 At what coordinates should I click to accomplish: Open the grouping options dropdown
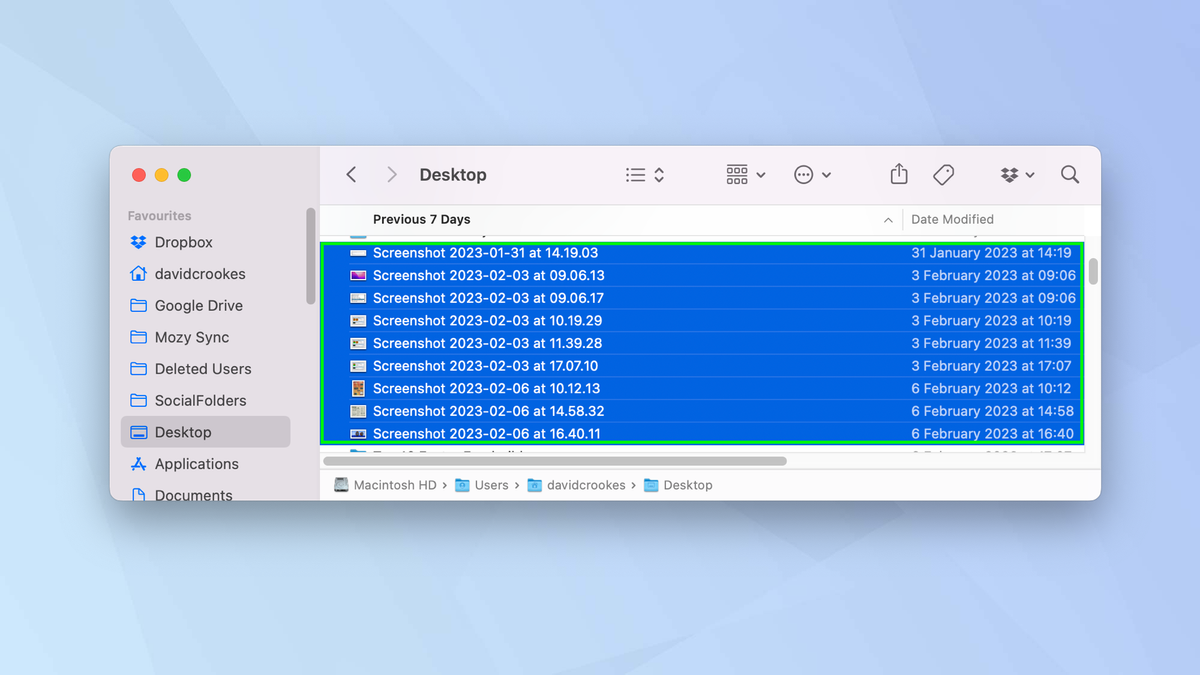click(x=744, y=174)
